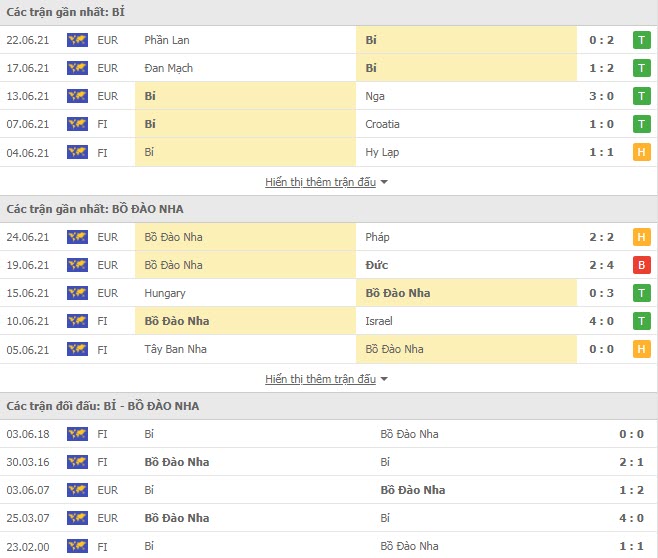Click the green T badge for Hungary vs Bồ Đào Nha
Screen dimensions: 658x558
click(641, 293)
